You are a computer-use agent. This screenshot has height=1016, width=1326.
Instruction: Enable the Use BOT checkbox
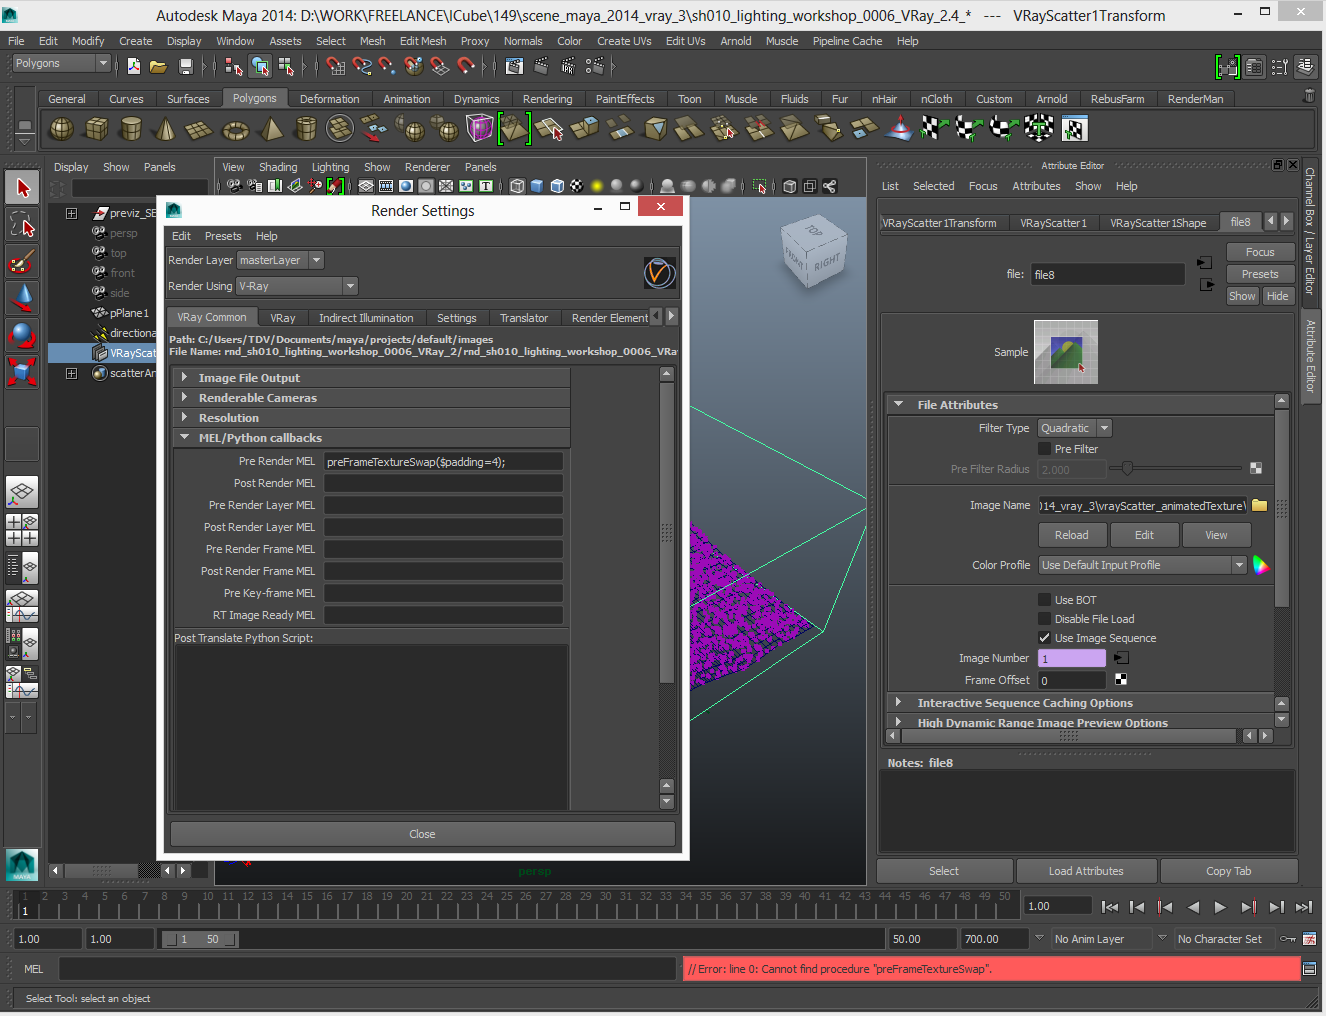click(1045, 600)
